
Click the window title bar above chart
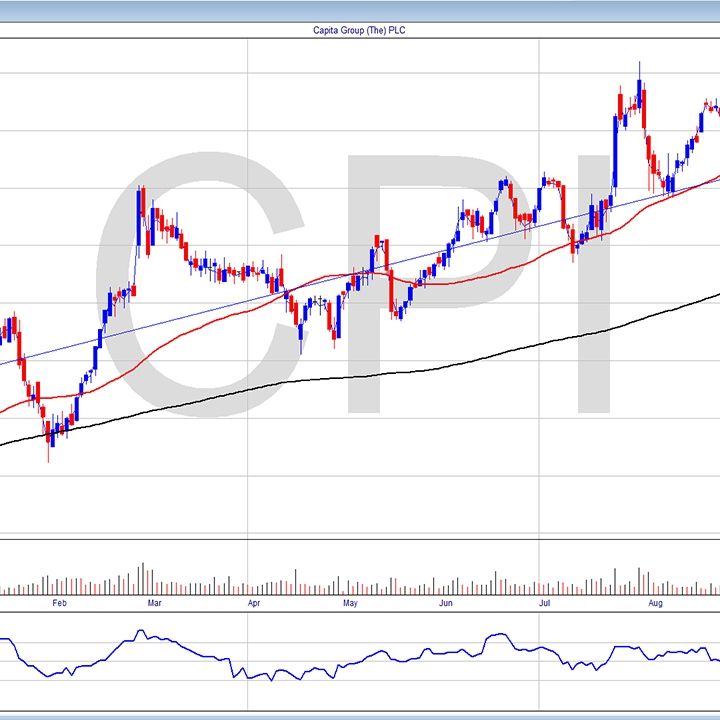(359, 10)
